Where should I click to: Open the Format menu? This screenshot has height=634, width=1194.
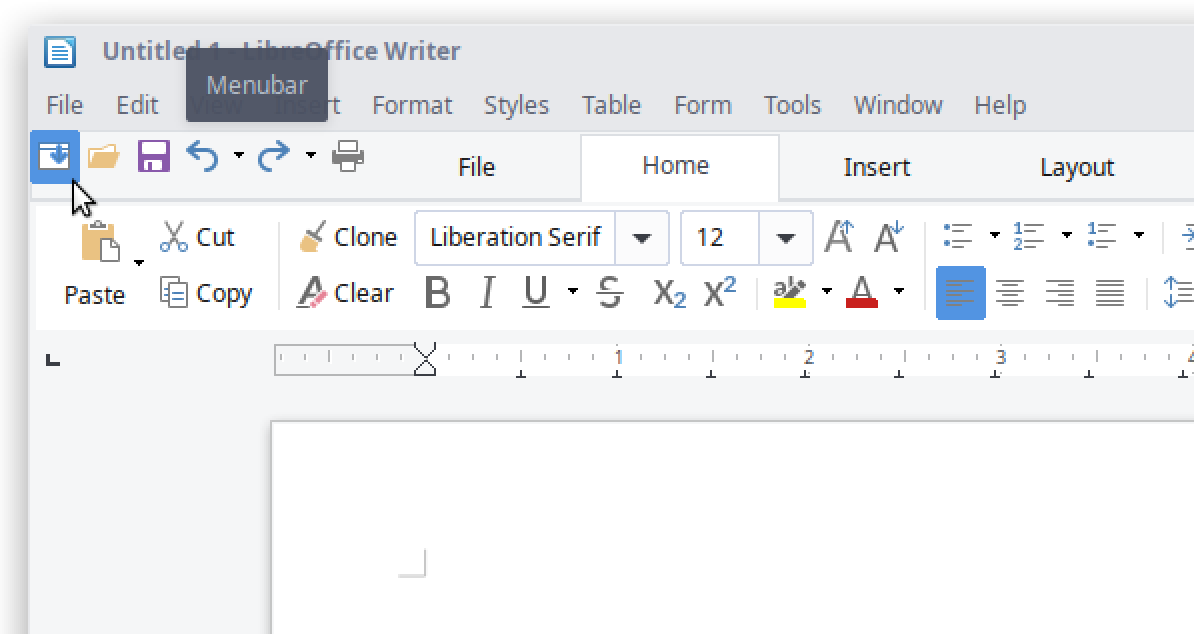(x=412, y=105)
